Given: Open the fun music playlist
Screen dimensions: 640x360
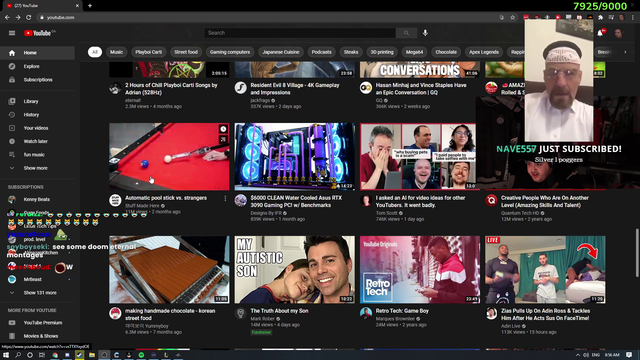Looking at the screenshot, I should [x=38, y=155].
